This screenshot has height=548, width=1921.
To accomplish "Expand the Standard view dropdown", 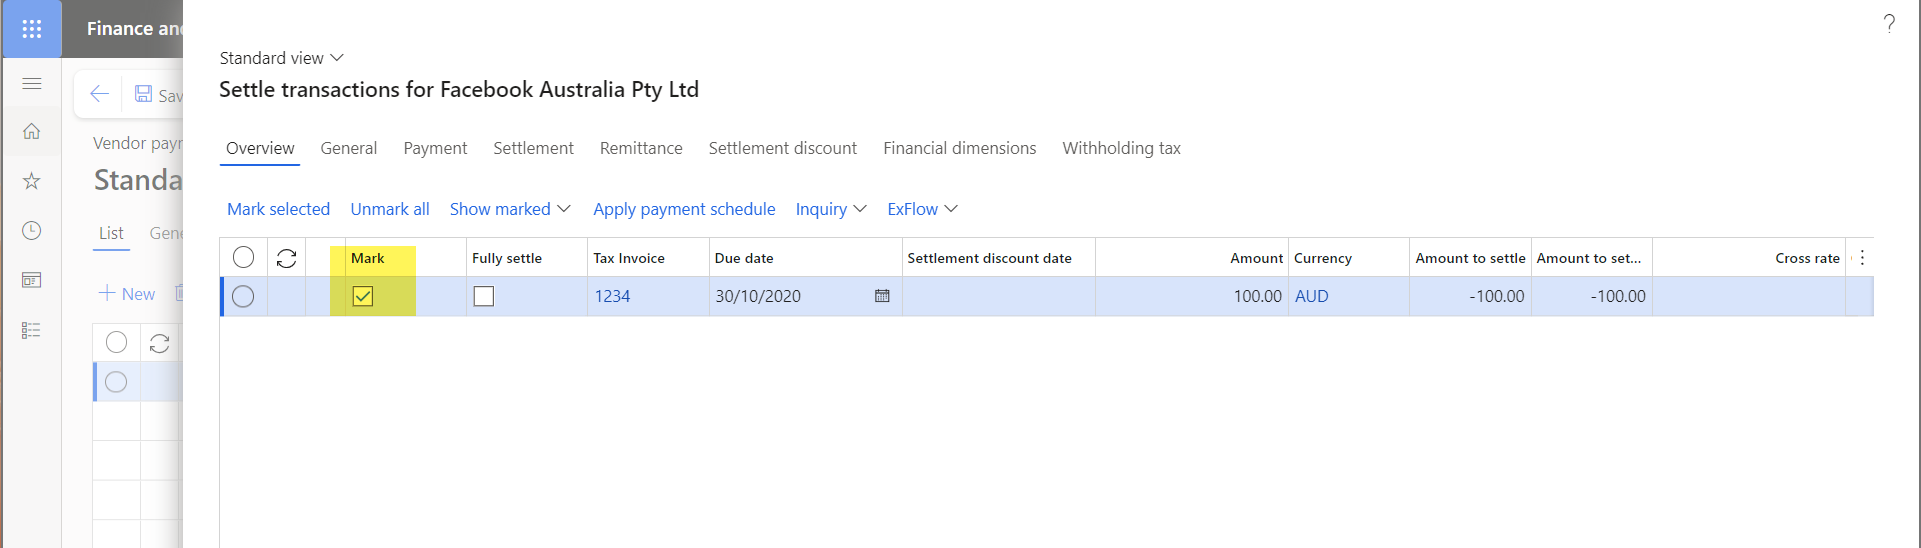I will 281,58.
